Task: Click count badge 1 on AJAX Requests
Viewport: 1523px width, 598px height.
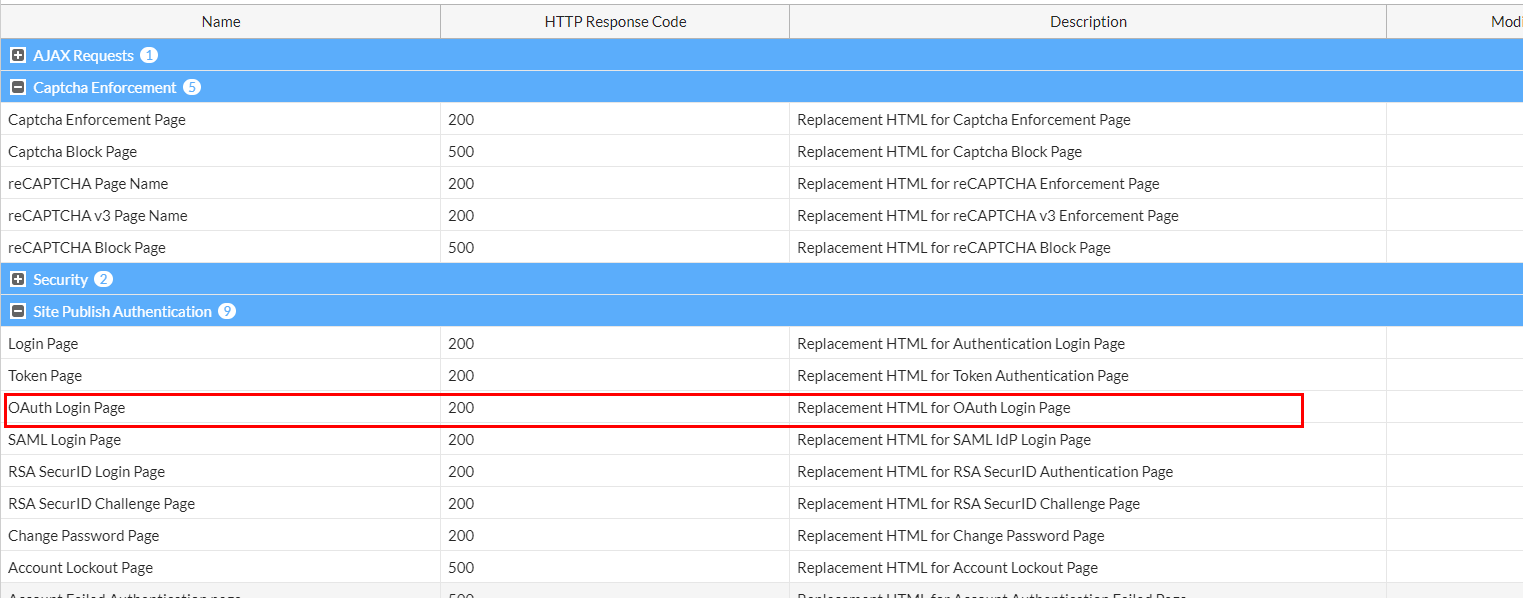Action: tap(149, 56)
